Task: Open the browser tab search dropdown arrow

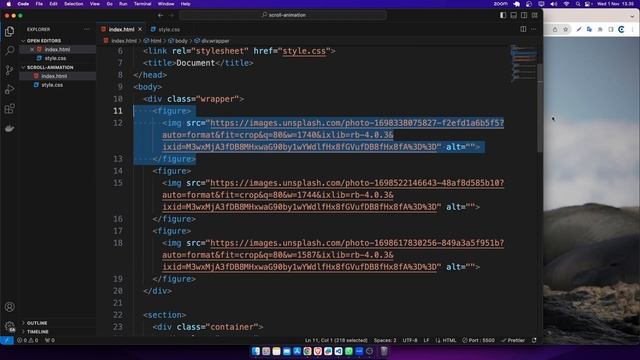Action: point(632,16)
